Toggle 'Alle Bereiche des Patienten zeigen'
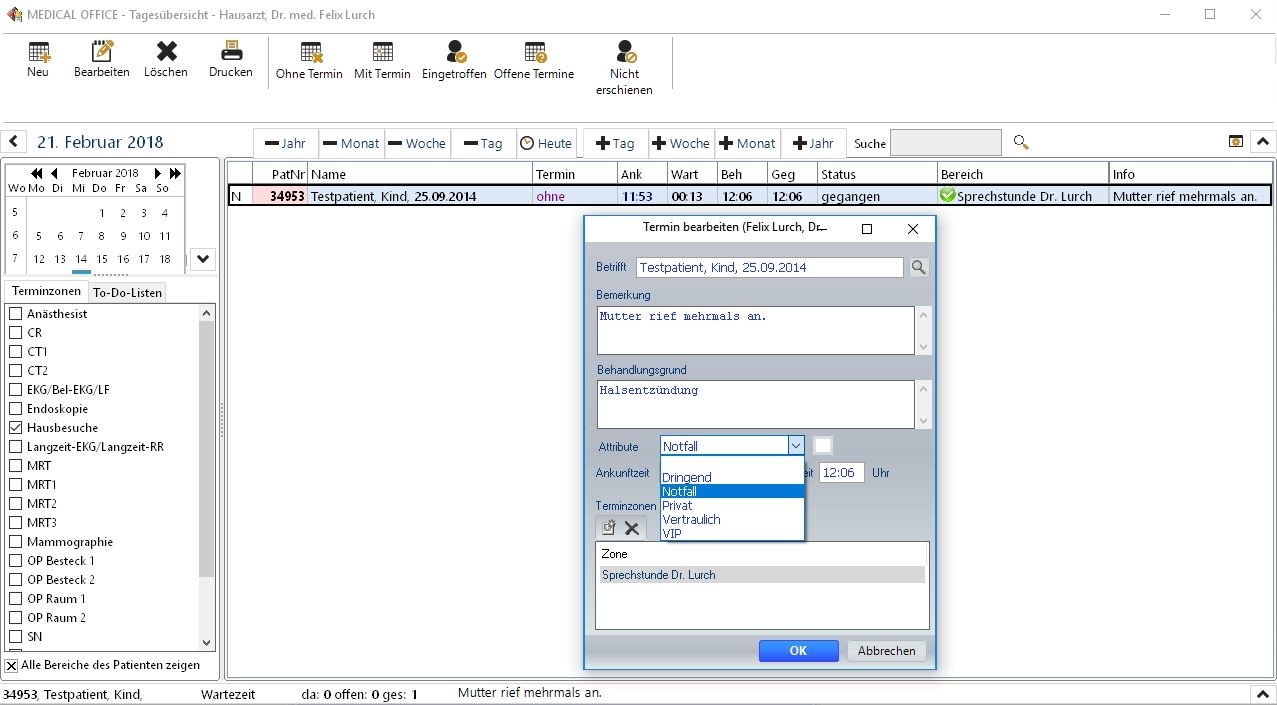This screenshot has height=705, width=1277. click(x=12, y=665)
